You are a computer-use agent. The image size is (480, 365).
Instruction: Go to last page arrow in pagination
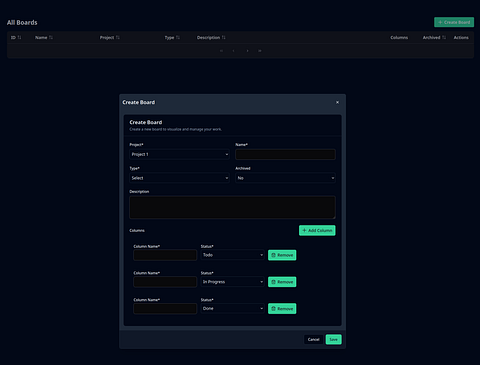pos(260,51)
